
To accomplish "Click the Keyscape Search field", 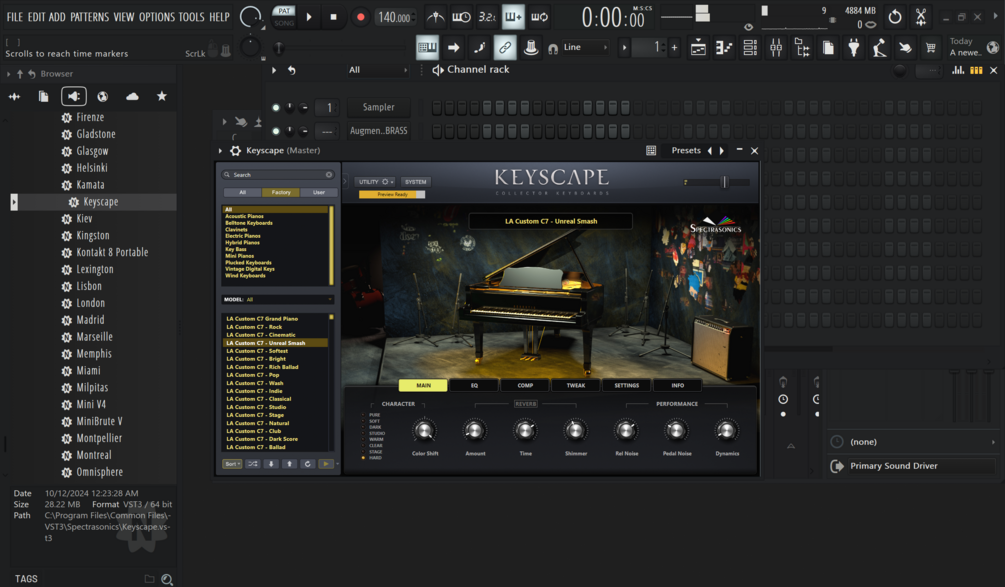I will tap(278, 175).
